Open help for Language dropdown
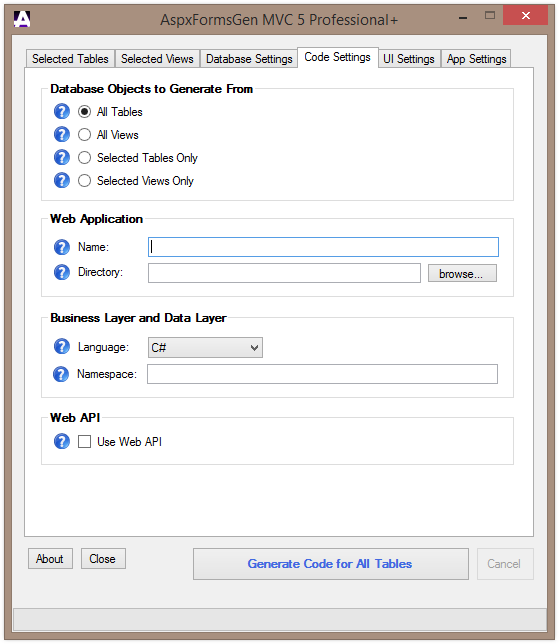 click(62, 347)
